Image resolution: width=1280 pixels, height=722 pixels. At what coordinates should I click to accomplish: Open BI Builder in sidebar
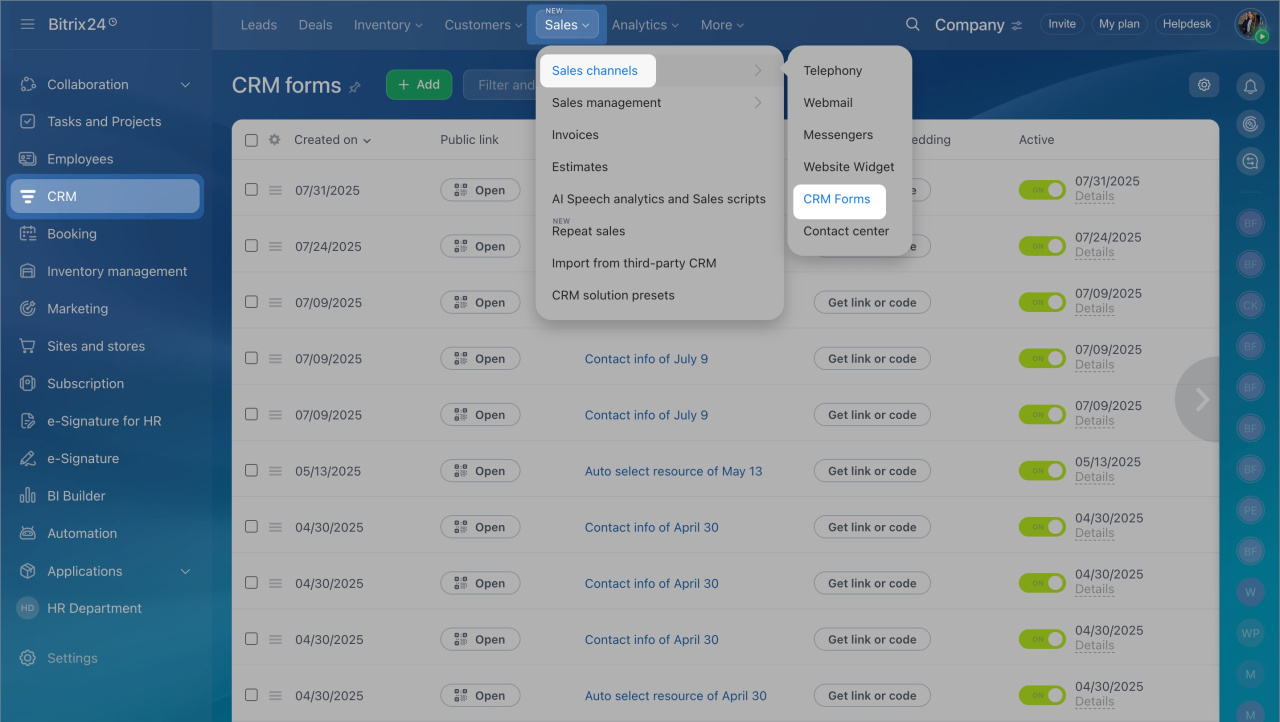(76, 496)
